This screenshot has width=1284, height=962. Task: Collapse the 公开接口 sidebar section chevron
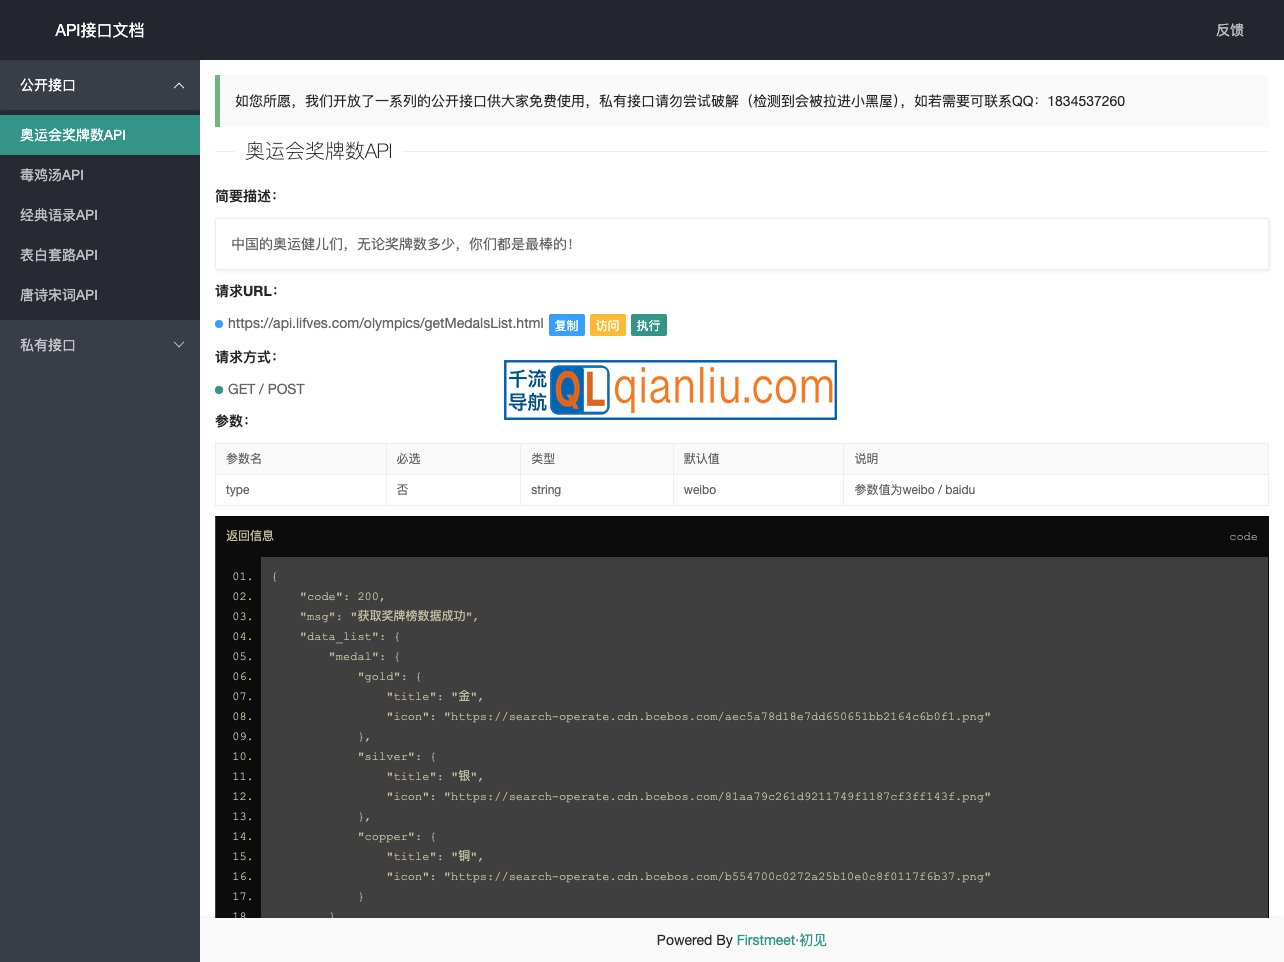pyautogui.click(x=179, y=86)
